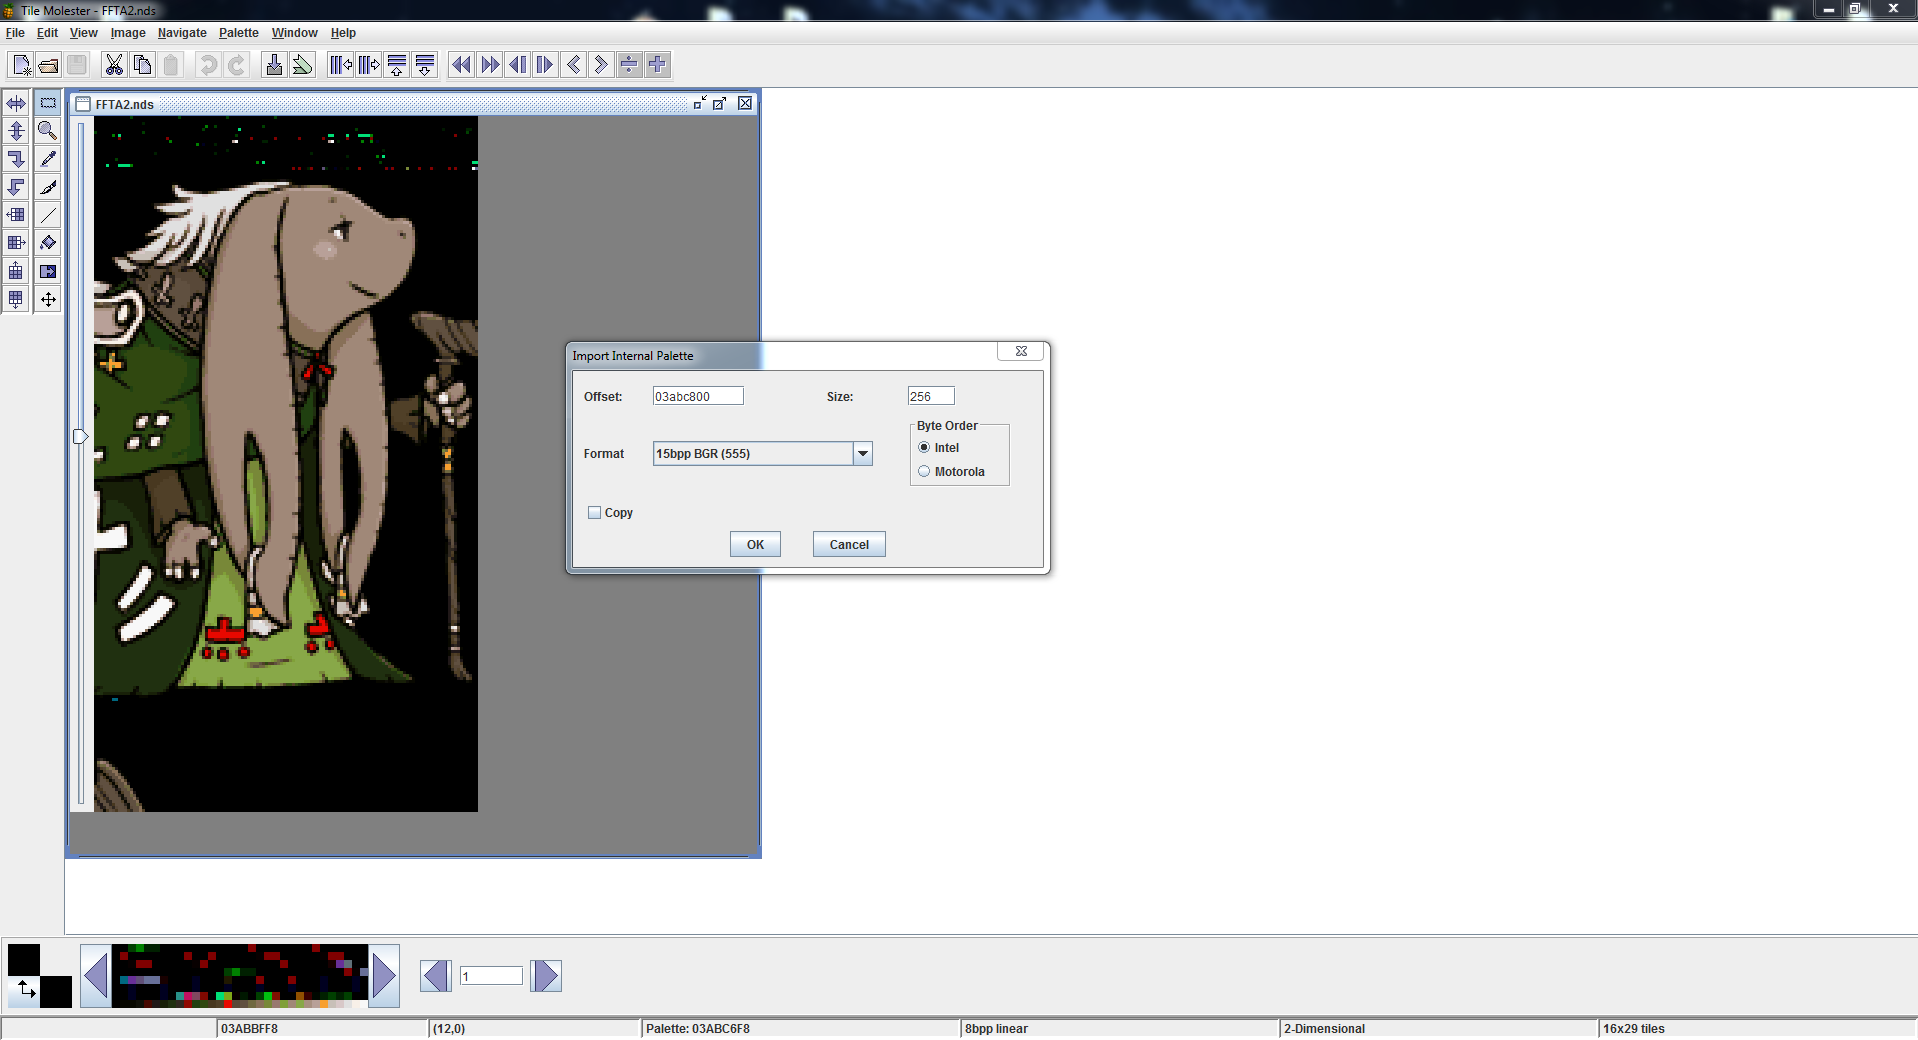1918x1040 pixels.
Task: Open the Navigate menu
Action: click(x=182, y=33)
